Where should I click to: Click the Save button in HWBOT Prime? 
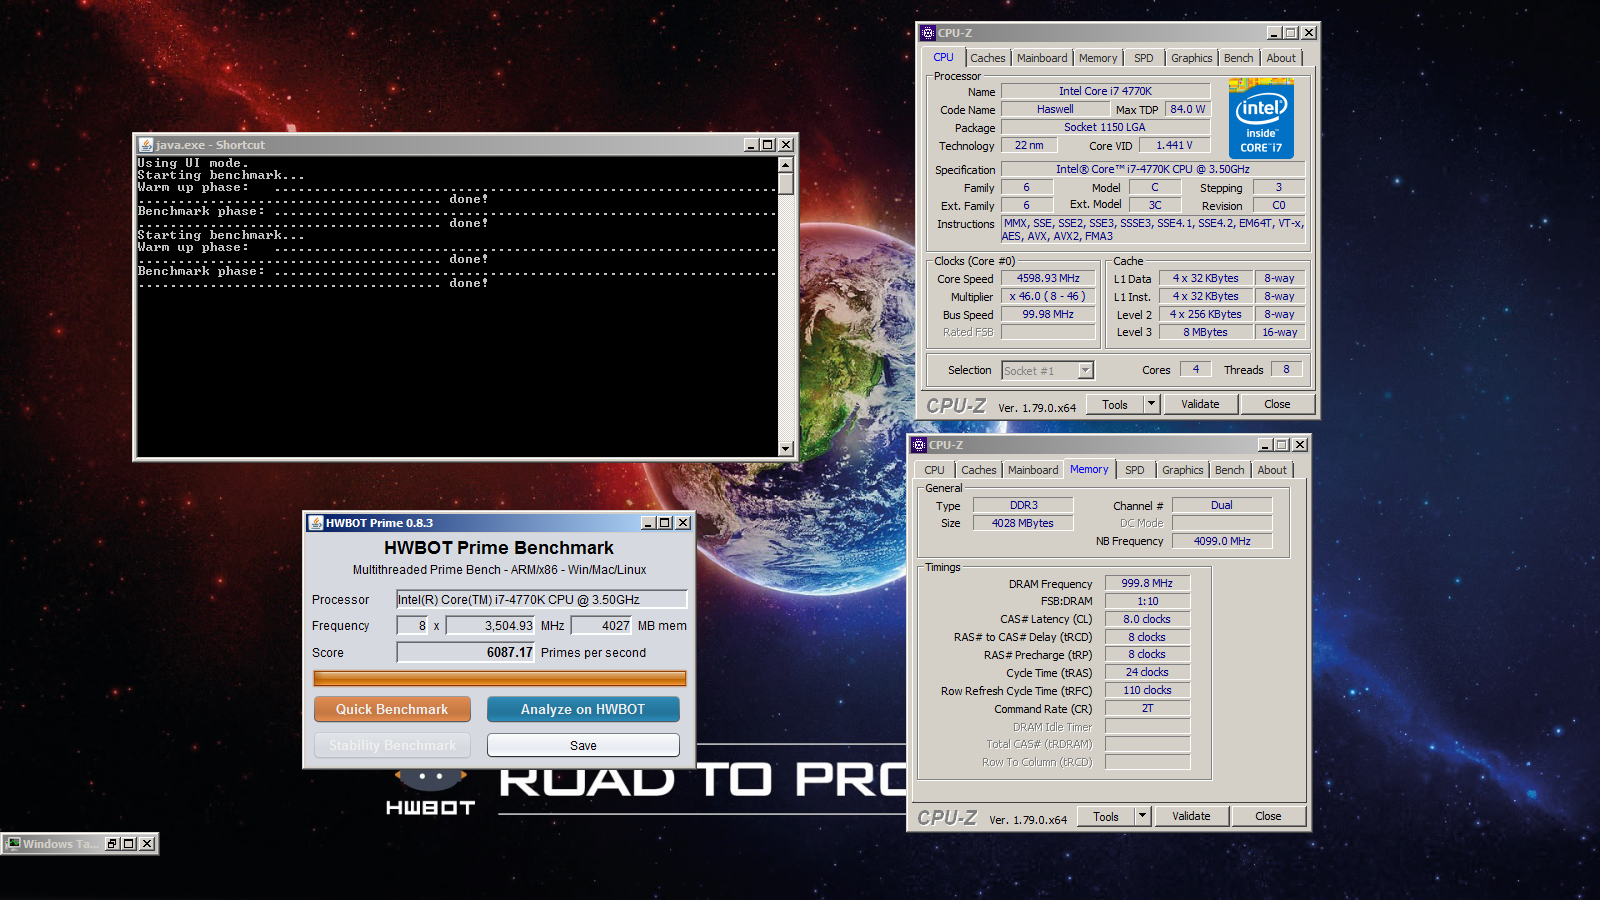pos(583,745)
